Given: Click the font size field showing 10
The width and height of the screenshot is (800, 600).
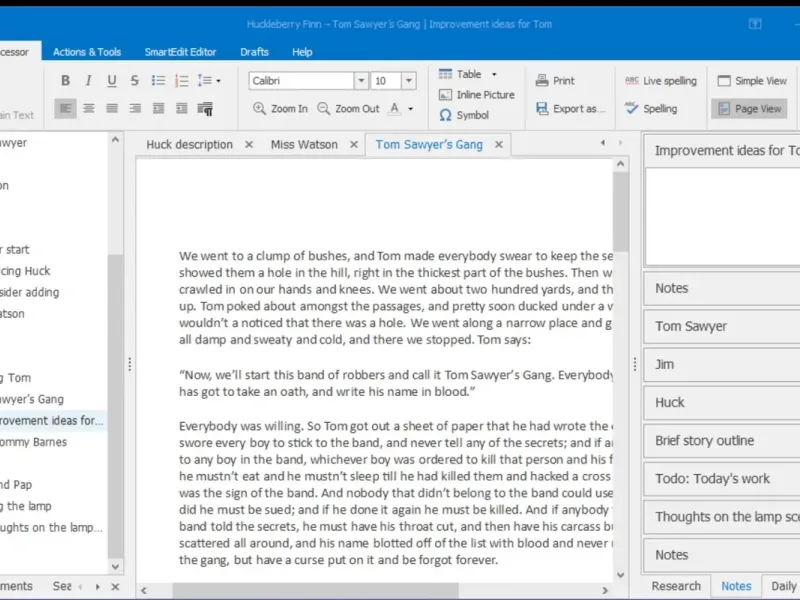Looking at the screenshot, I should pos(386,81).
